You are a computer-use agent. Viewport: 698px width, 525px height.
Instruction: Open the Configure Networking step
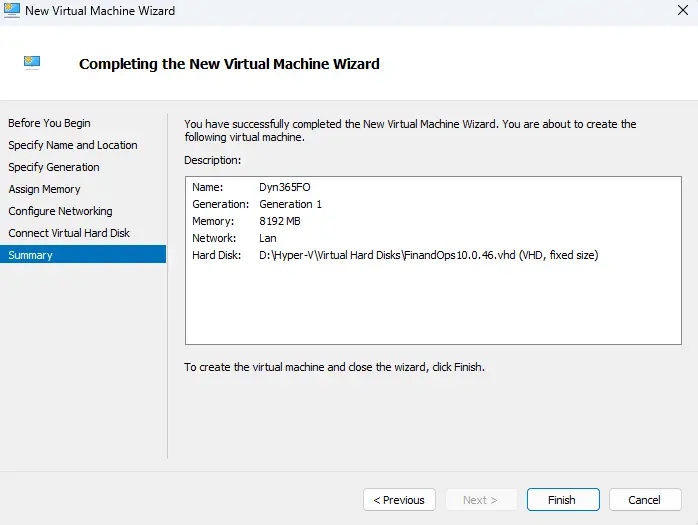61,211
